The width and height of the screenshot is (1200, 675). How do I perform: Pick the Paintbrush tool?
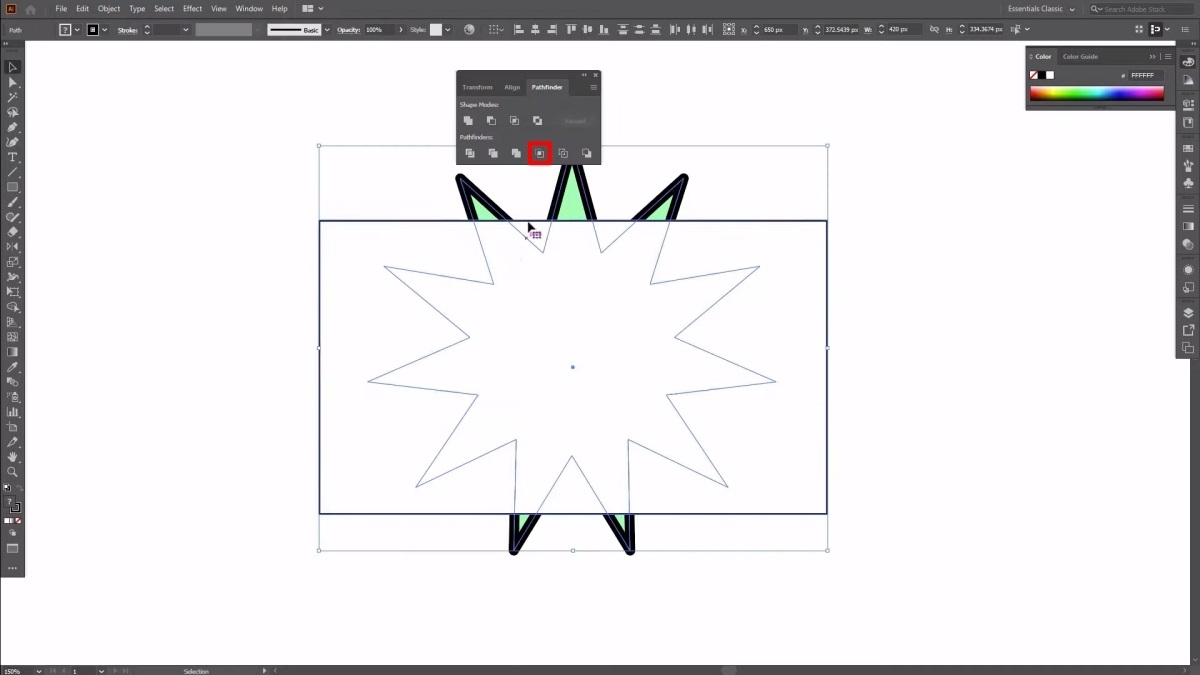(x=13, y=202)
